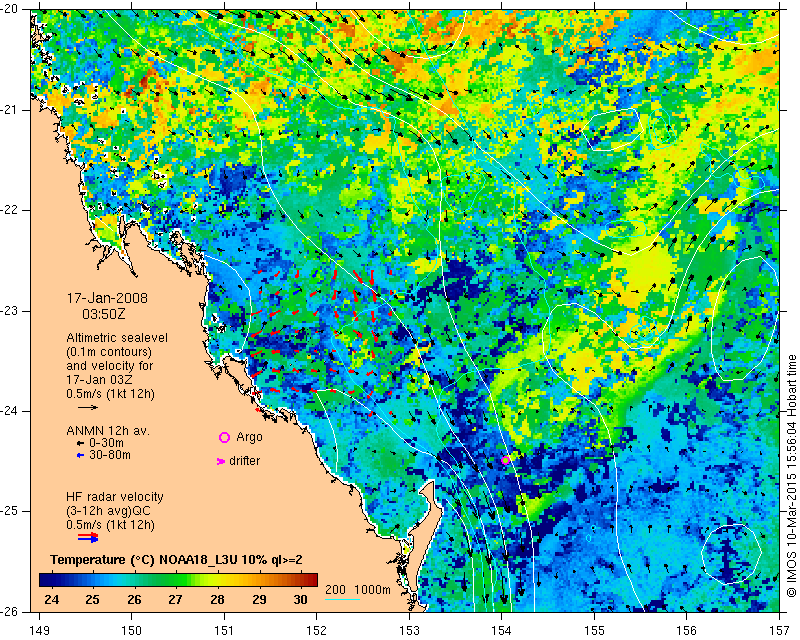Screen dimensions: 800x640
Task: Click the time label 03:50Z
Action: tap(104, 314)
